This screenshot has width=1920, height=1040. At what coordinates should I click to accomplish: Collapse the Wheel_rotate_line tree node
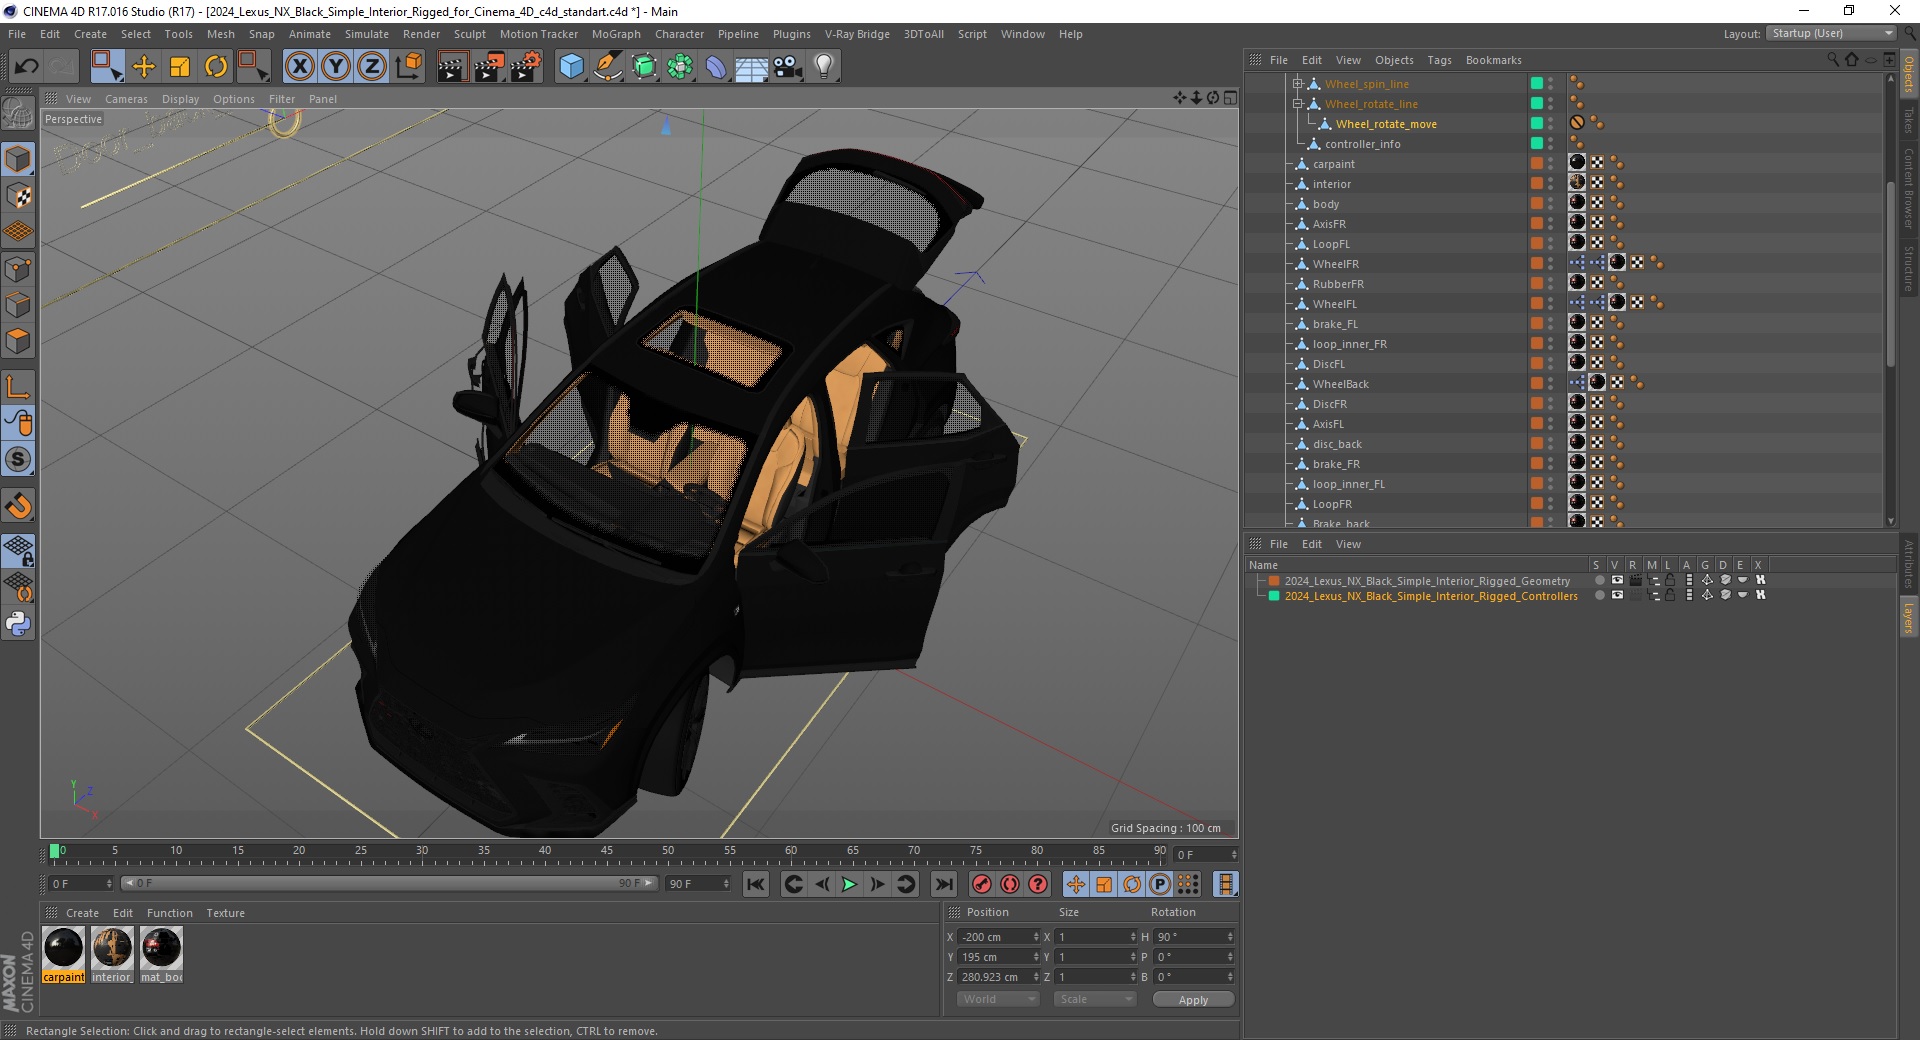[x=1297, y=103]
